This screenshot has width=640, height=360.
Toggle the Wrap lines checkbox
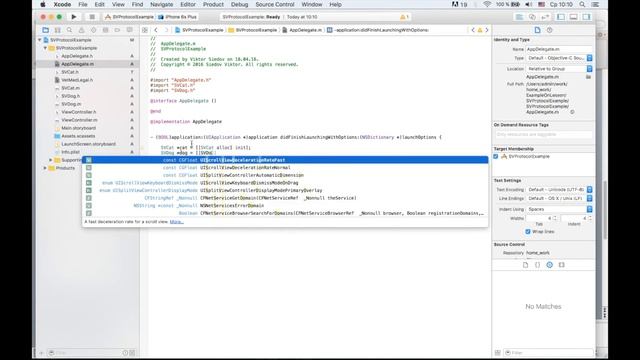(x=528, y=231)
